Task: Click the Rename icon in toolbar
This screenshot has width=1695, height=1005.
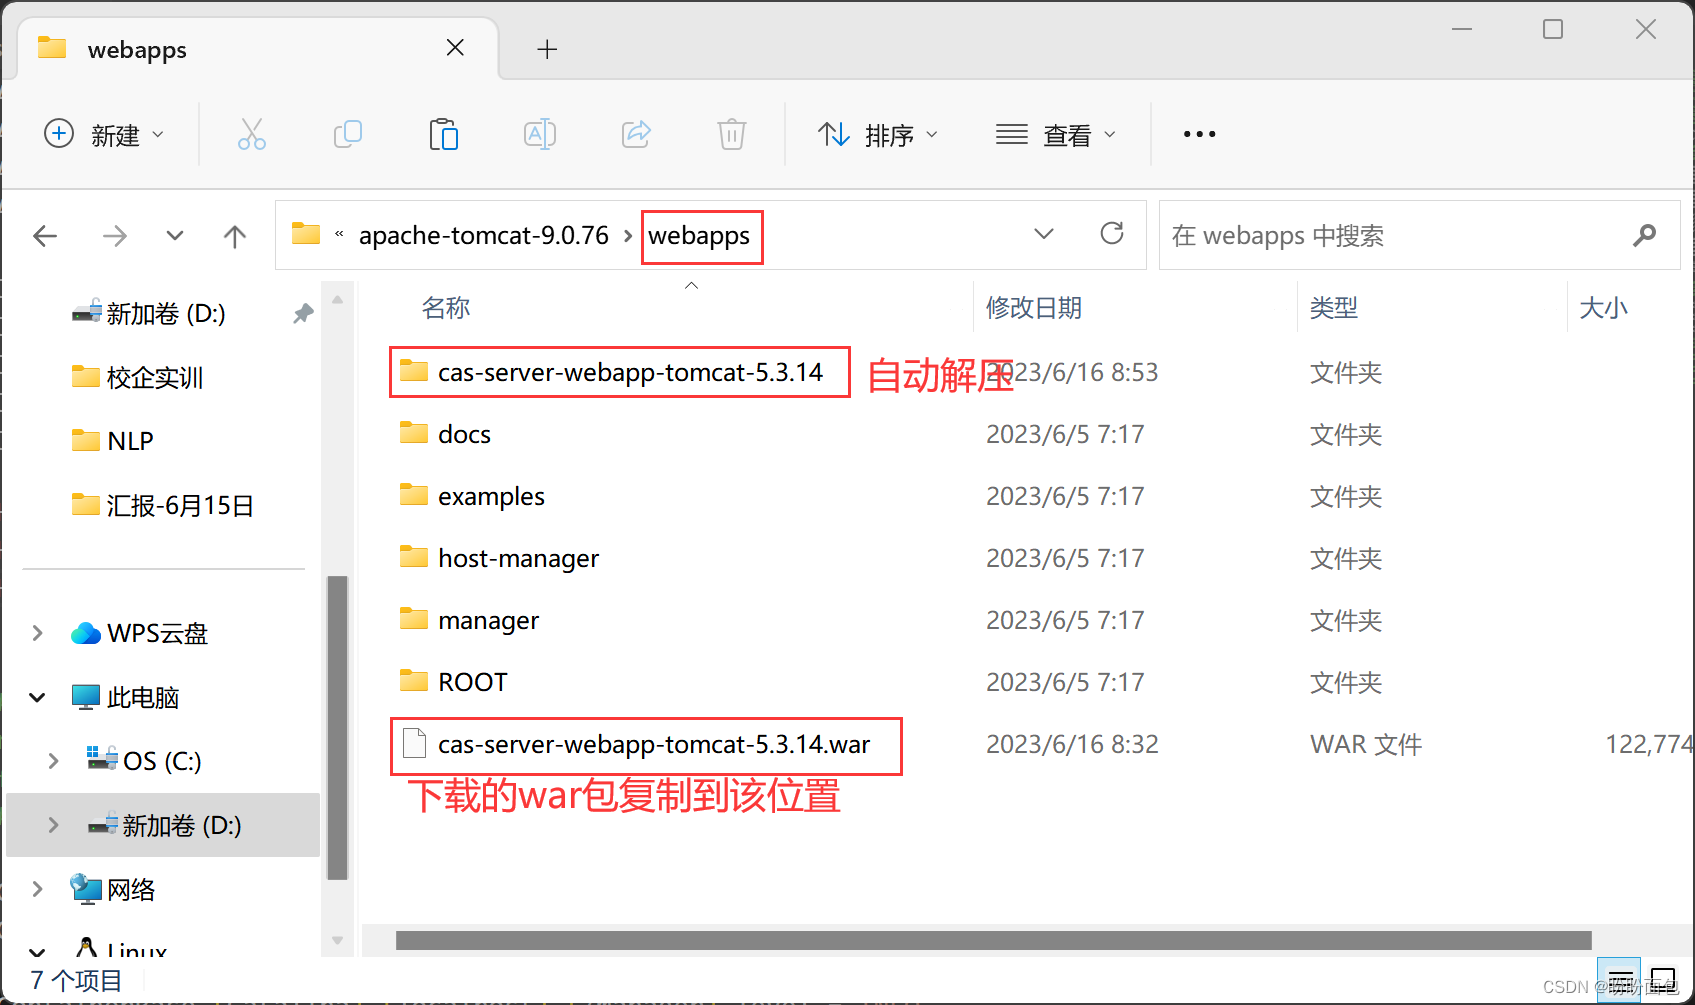Action: [x=540, y=134]
